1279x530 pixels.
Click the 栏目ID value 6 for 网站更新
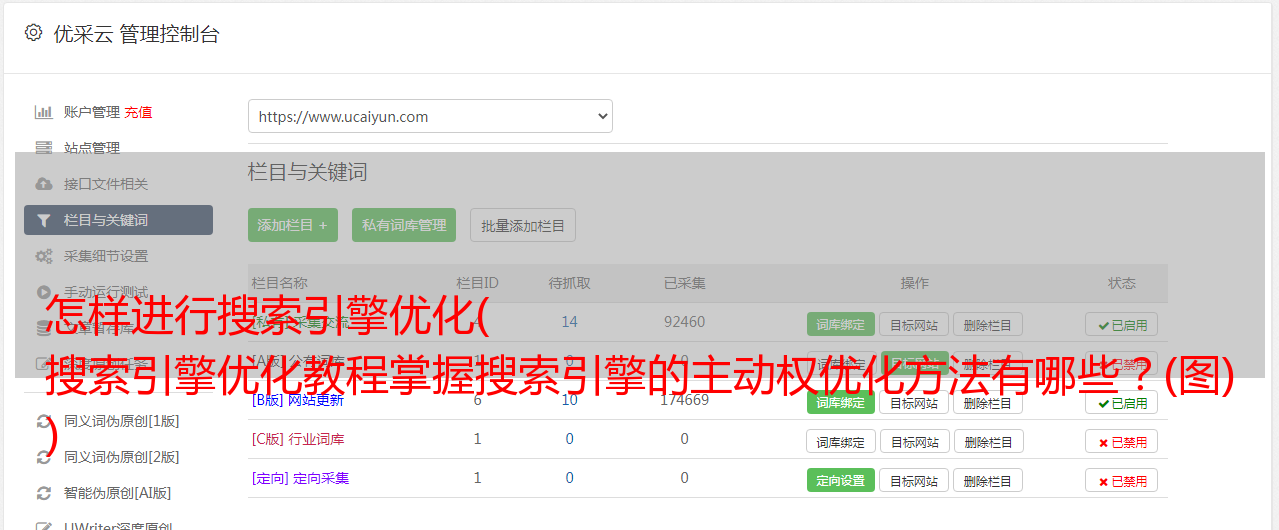(x=477, y=400)
